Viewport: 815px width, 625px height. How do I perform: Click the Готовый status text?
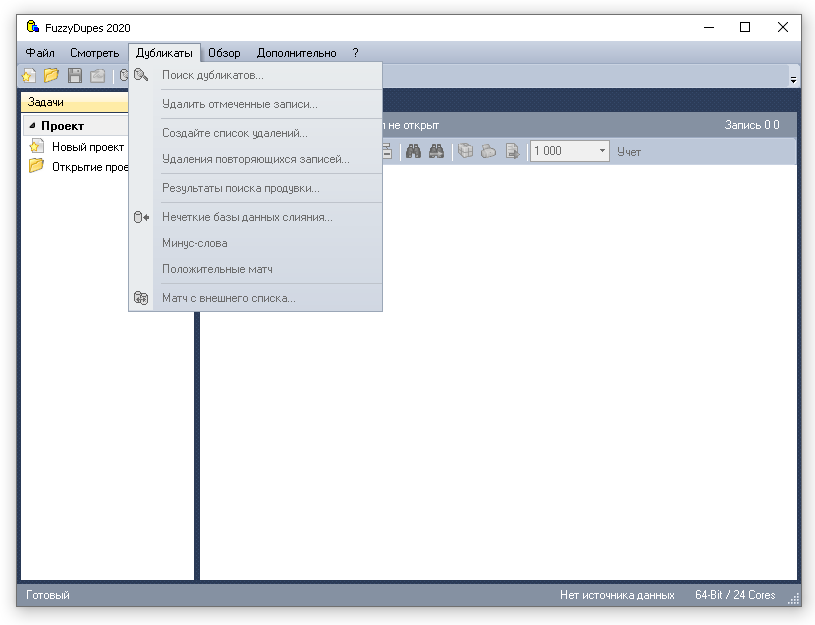(x=48, y=595)
